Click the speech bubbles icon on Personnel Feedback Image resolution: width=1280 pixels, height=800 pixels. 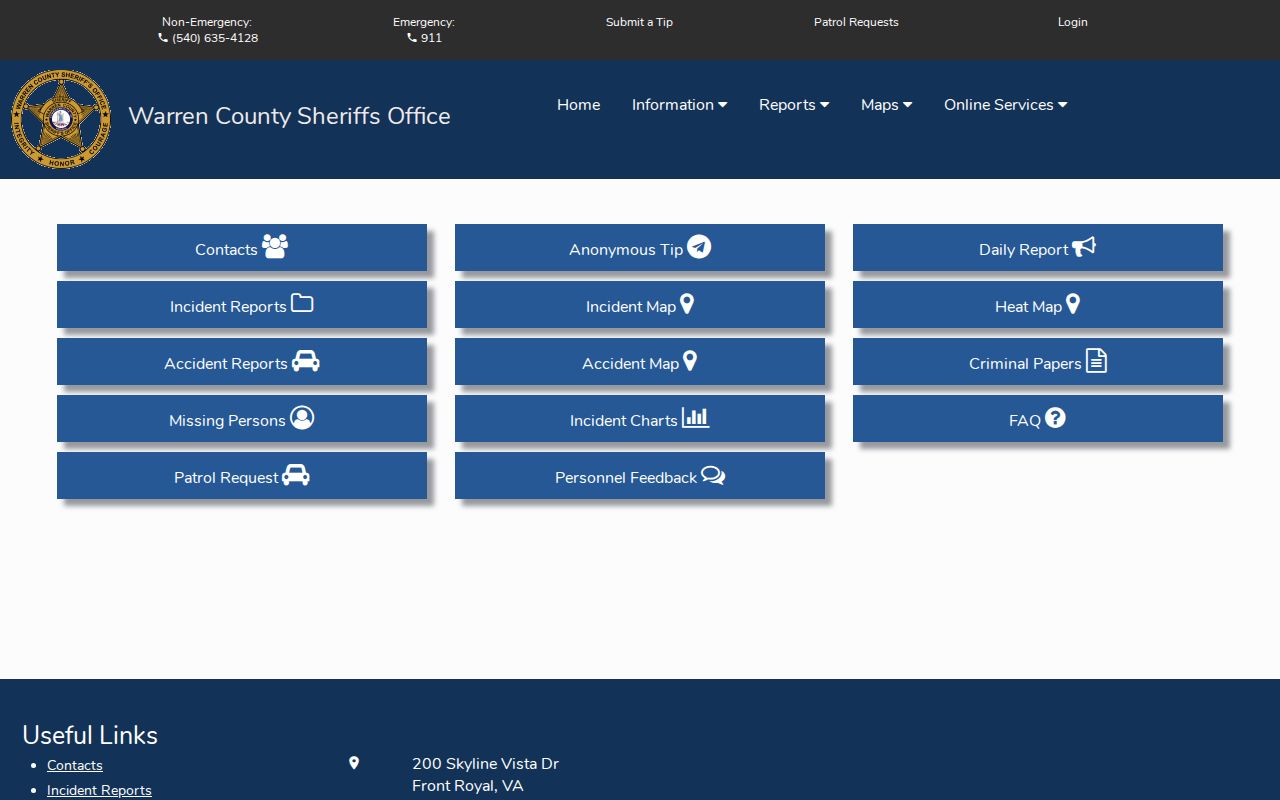click(x=713, y=475)
